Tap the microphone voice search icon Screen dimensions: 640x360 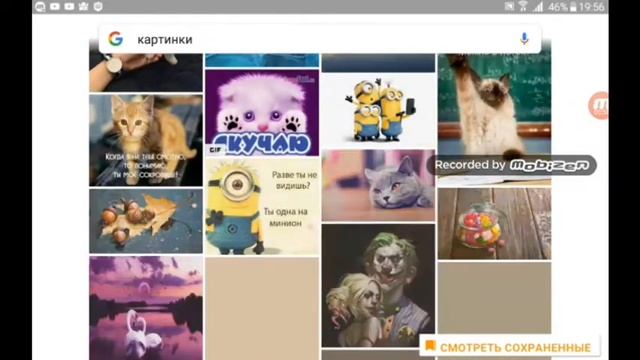(524, 39)
